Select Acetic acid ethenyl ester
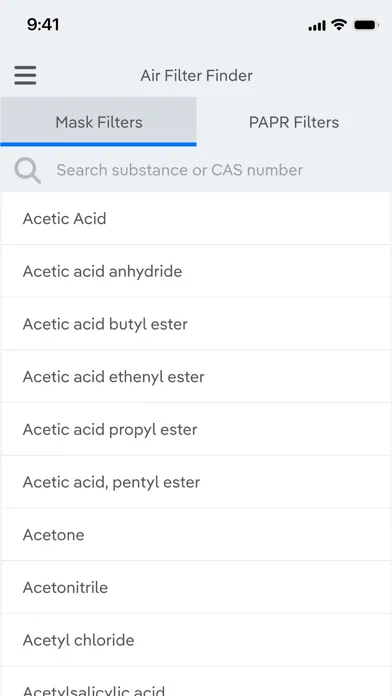 coord(196,377)
